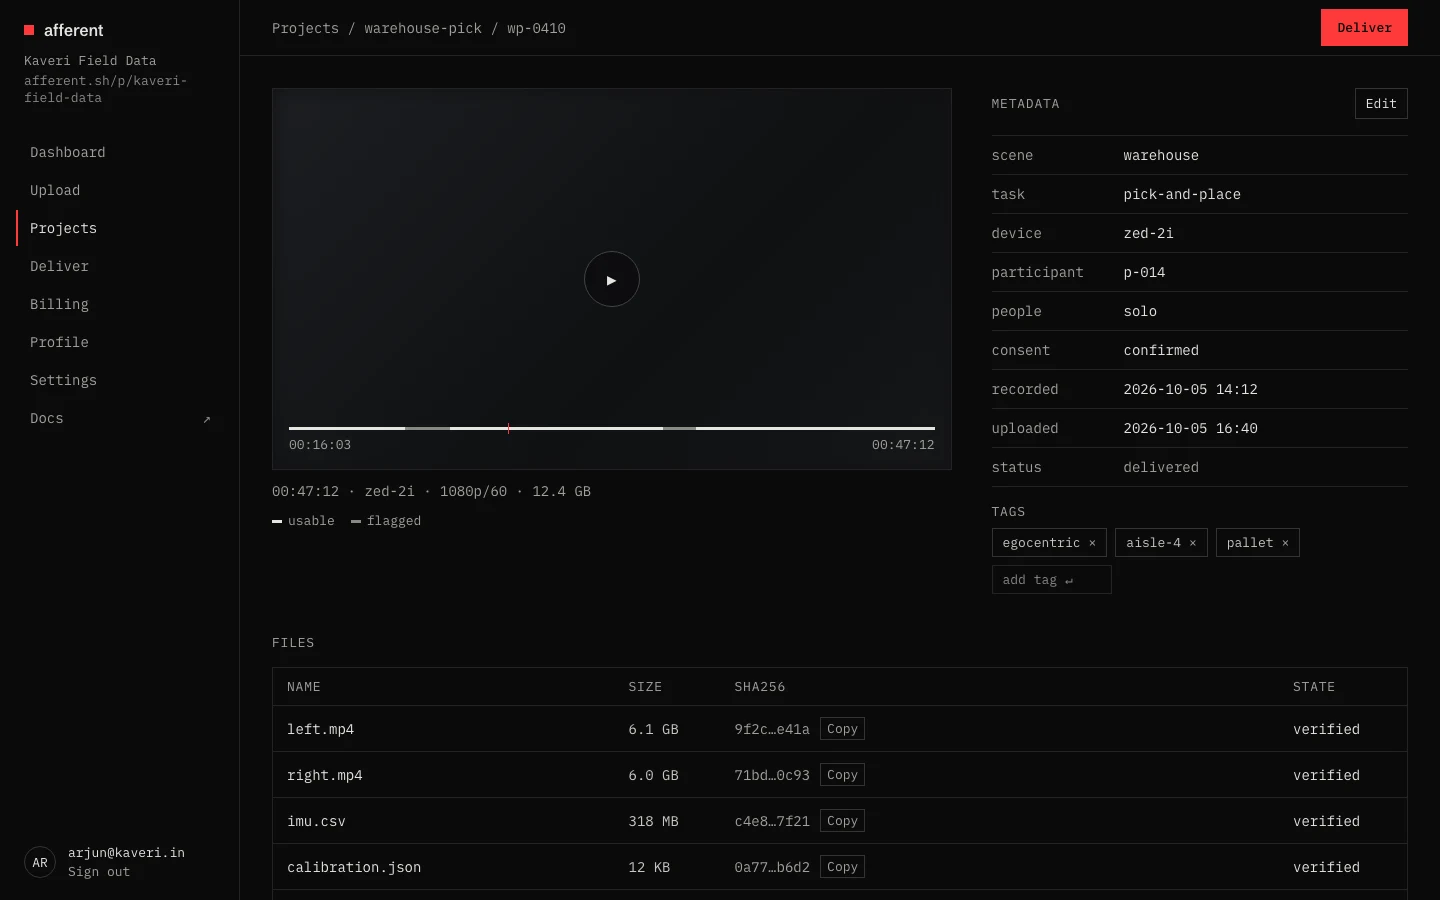Select the imu.csv file name
1440x900 pixels.
pyautogui.click(x=316, y=821)
